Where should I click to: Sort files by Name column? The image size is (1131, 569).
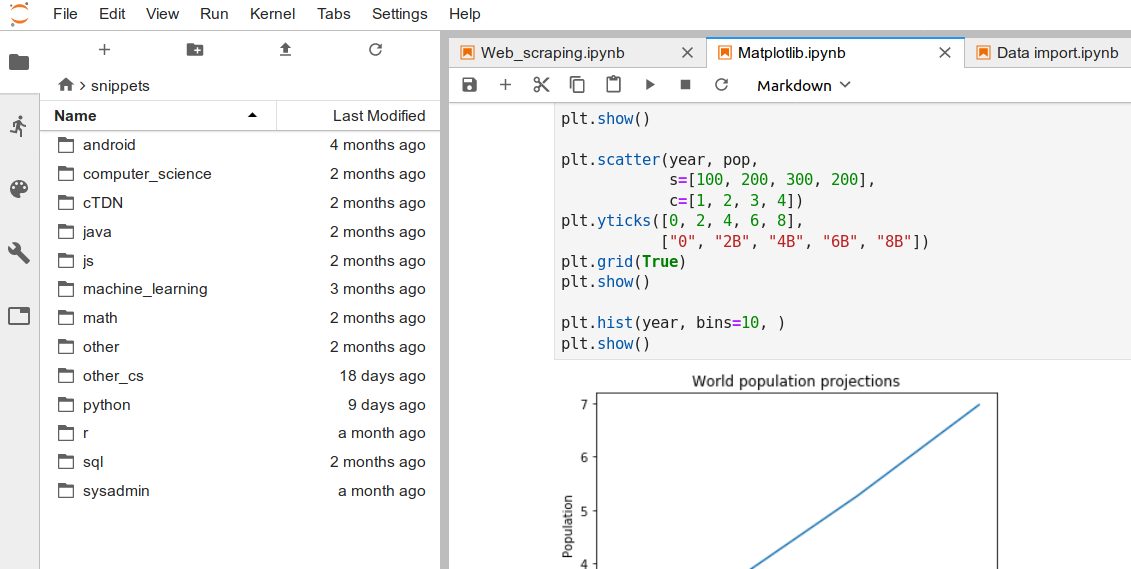[150, 115]
